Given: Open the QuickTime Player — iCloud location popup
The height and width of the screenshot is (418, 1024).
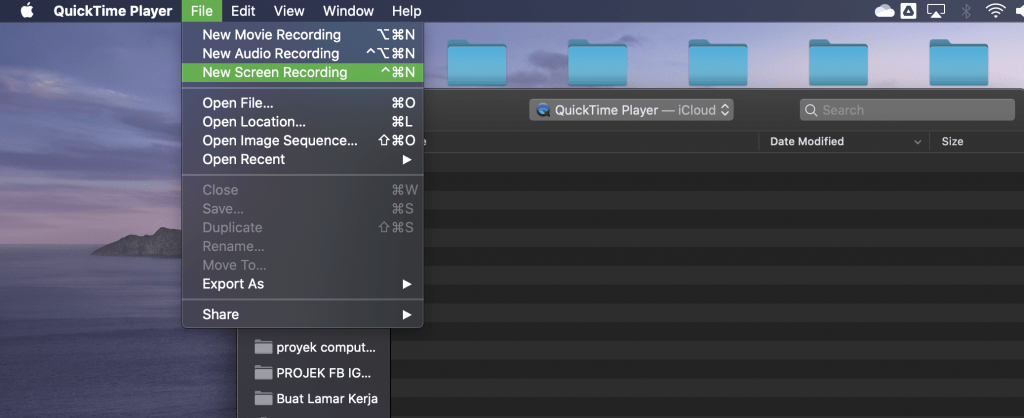Looking at the screenshot, I should coord(632,110).
